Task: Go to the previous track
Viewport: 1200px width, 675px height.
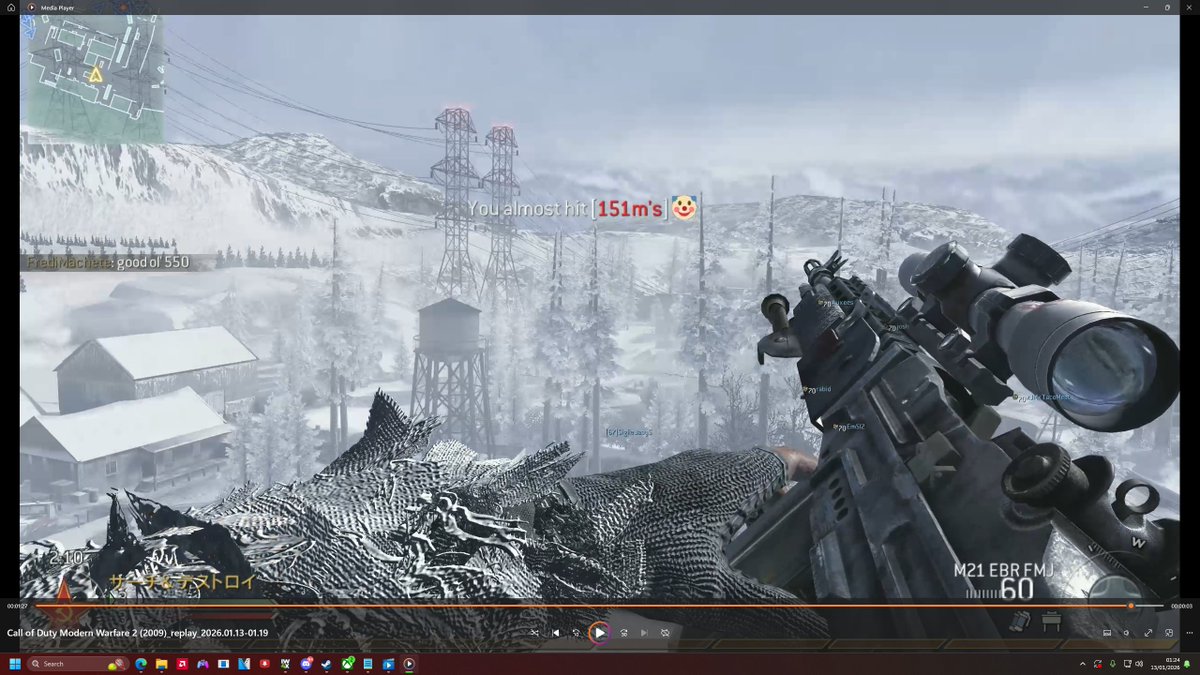Action: [x=555, y=632]
